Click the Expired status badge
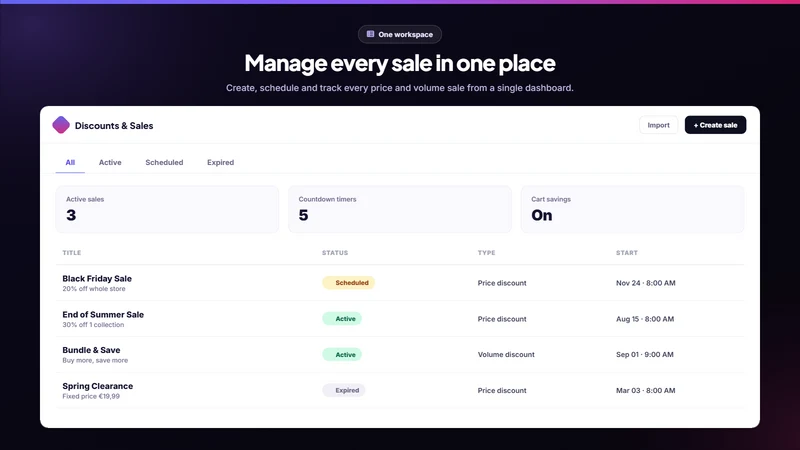 tap(344, 390)
